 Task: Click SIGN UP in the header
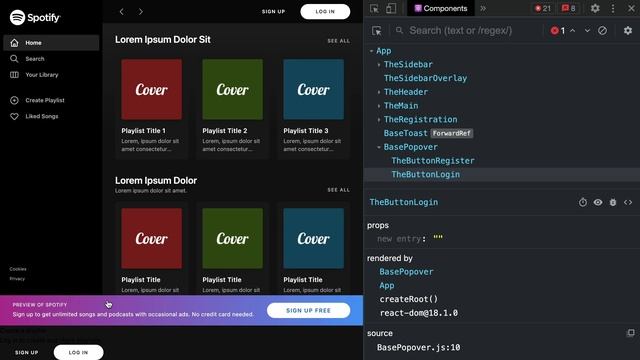[x=273, y=11]
